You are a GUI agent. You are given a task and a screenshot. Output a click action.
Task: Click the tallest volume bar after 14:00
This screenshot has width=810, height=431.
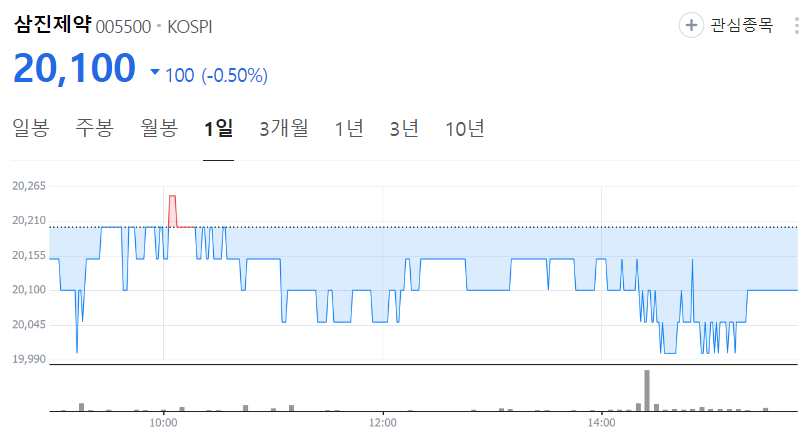coord(647,391)
